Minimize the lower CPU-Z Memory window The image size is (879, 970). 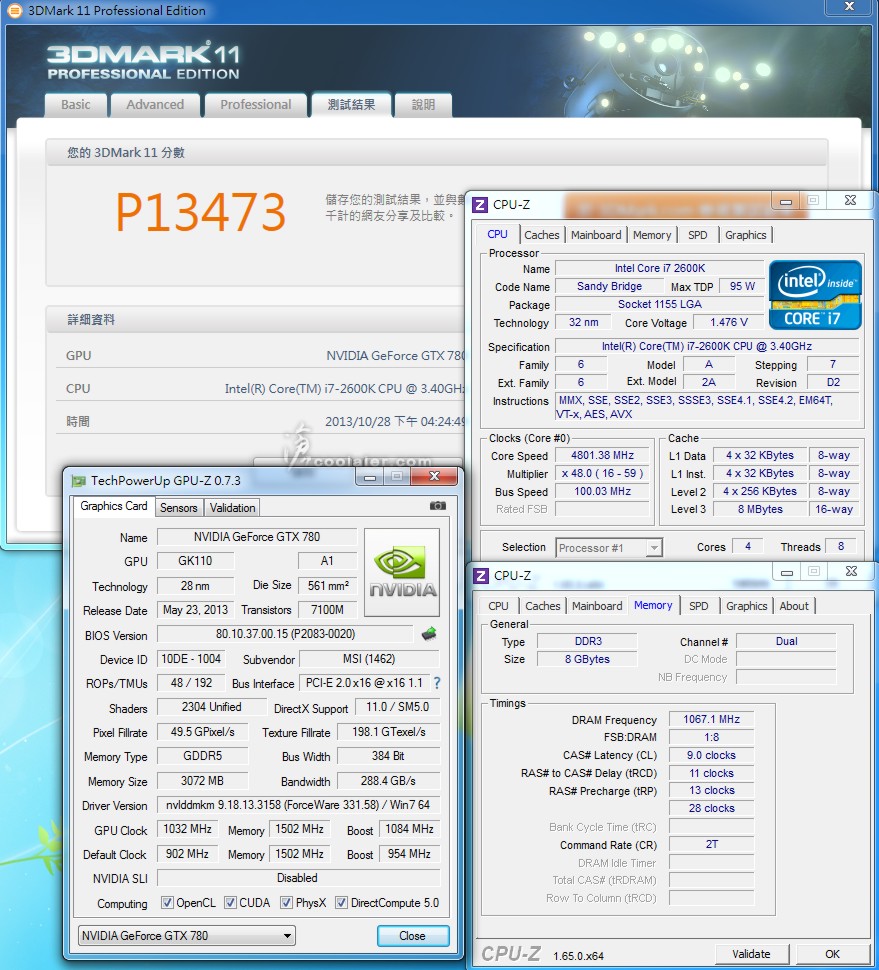[x=786, y=572]
